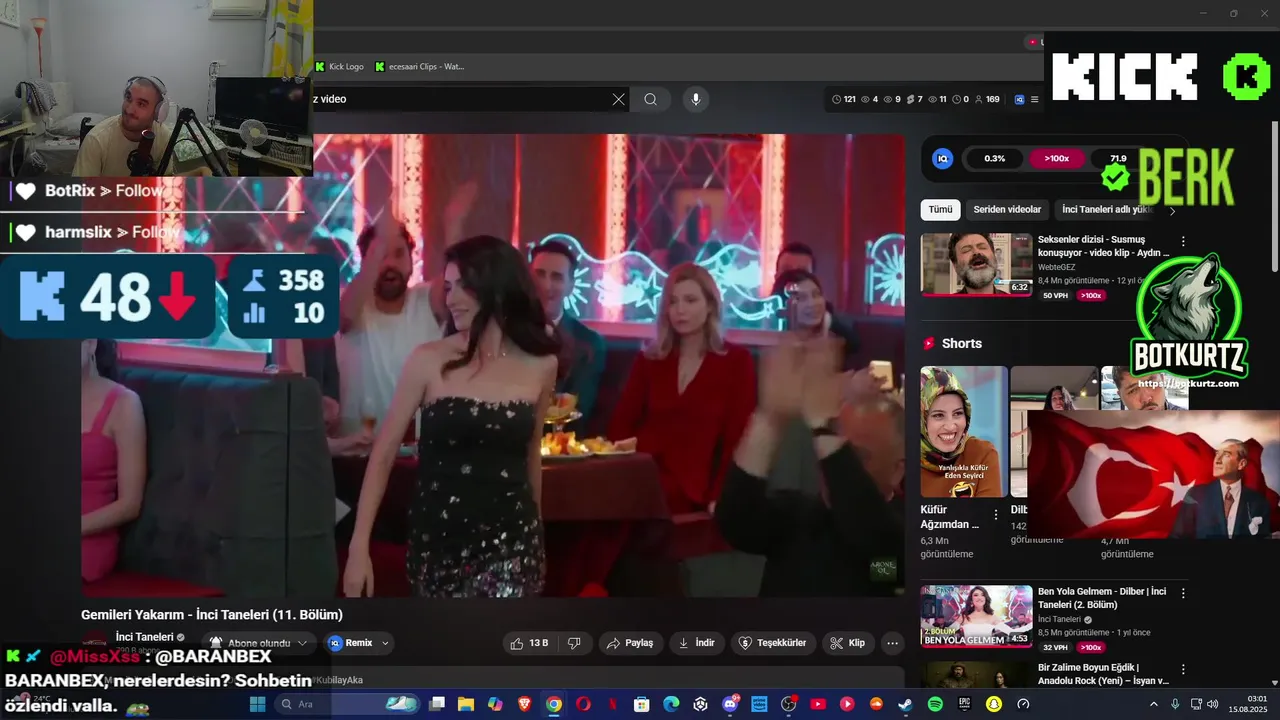Click the video player to pause
The width and height of the screenshot is (1280, 720).
493,365
